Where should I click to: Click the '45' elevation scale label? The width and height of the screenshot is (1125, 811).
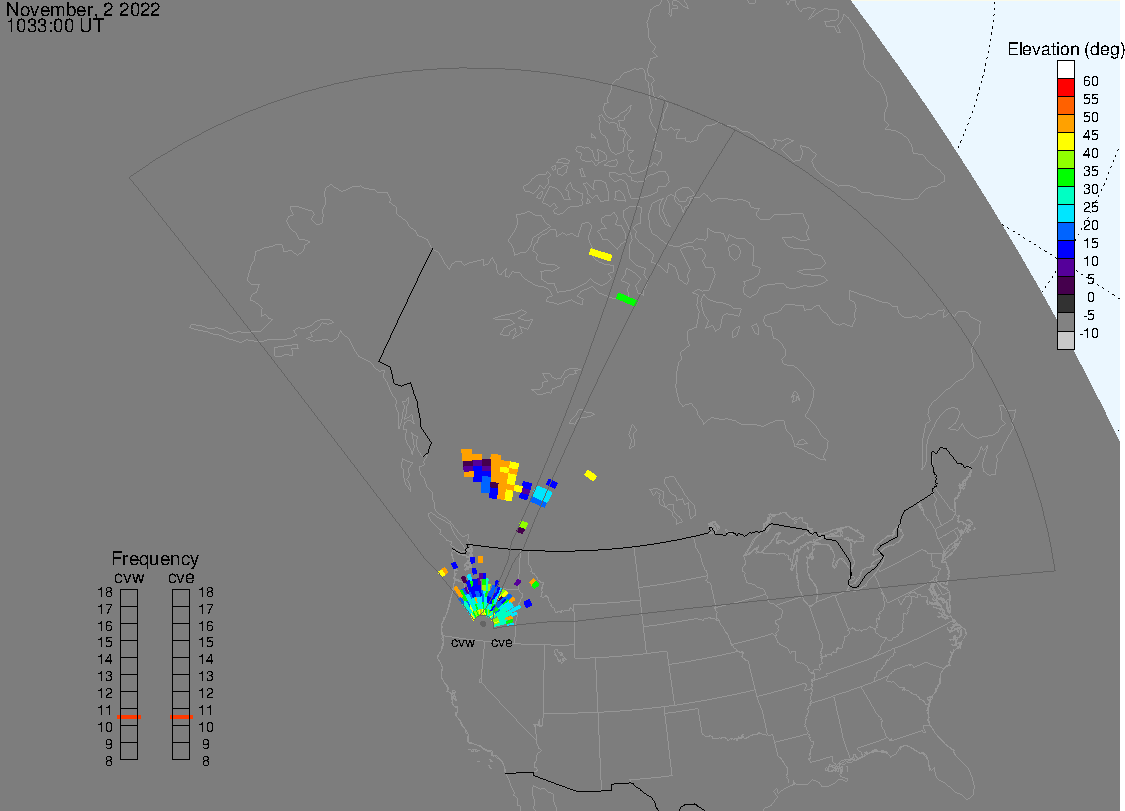1091,135
